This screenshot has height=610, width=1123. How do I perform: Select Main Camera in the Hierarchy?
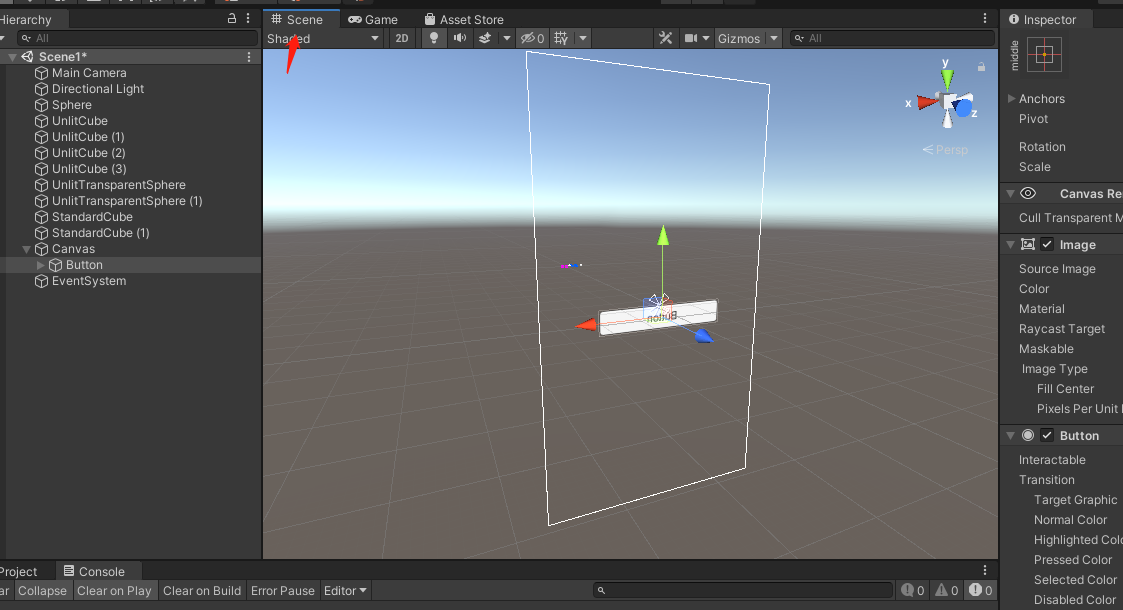pyautogui.click(x=89, y=73)
